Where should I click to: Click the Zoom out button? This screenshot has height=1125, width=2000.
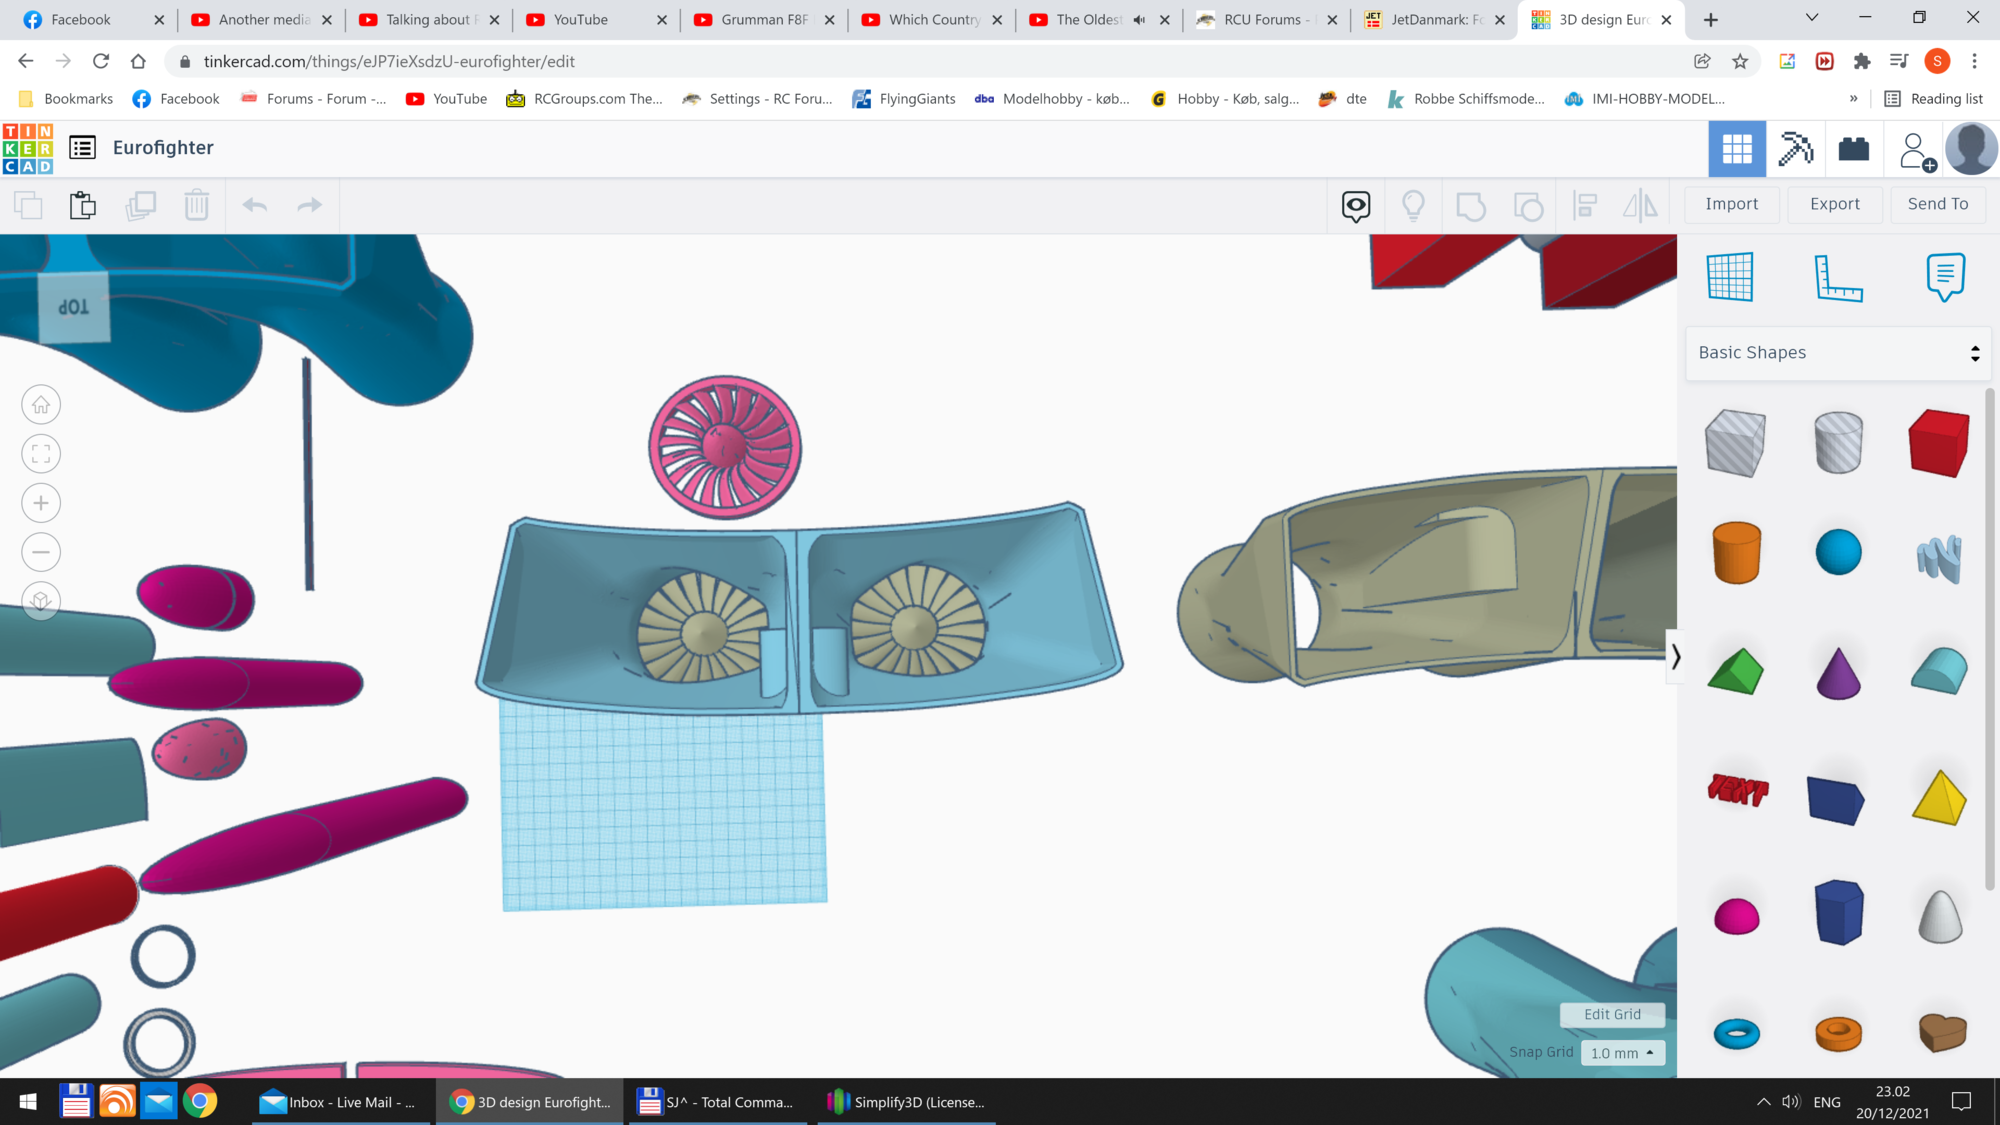41,552
